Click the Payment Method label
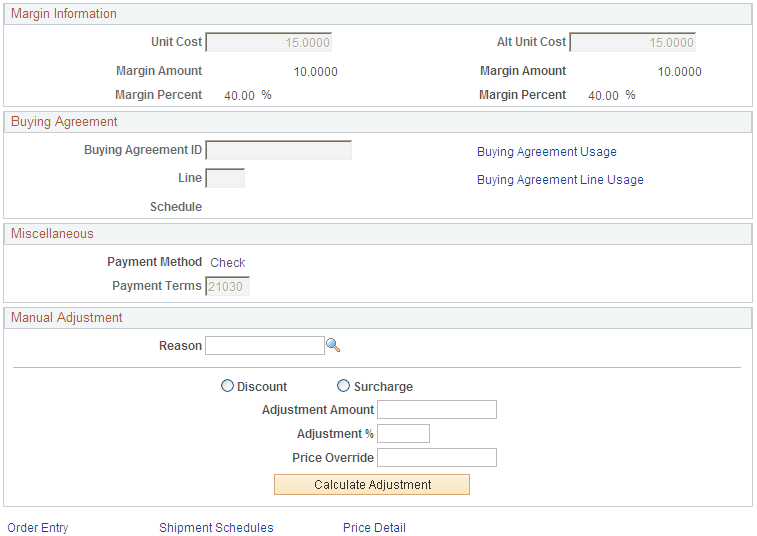The width and height of the screenshot is (757, 536). coord(154,262)
